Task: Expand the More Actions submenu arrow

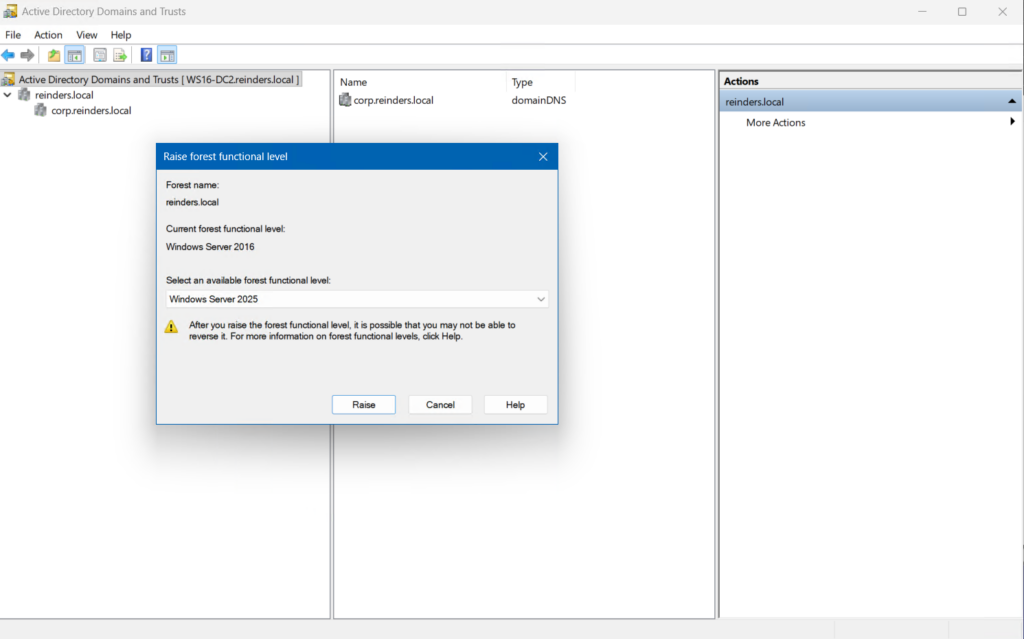Action: 1012,122
